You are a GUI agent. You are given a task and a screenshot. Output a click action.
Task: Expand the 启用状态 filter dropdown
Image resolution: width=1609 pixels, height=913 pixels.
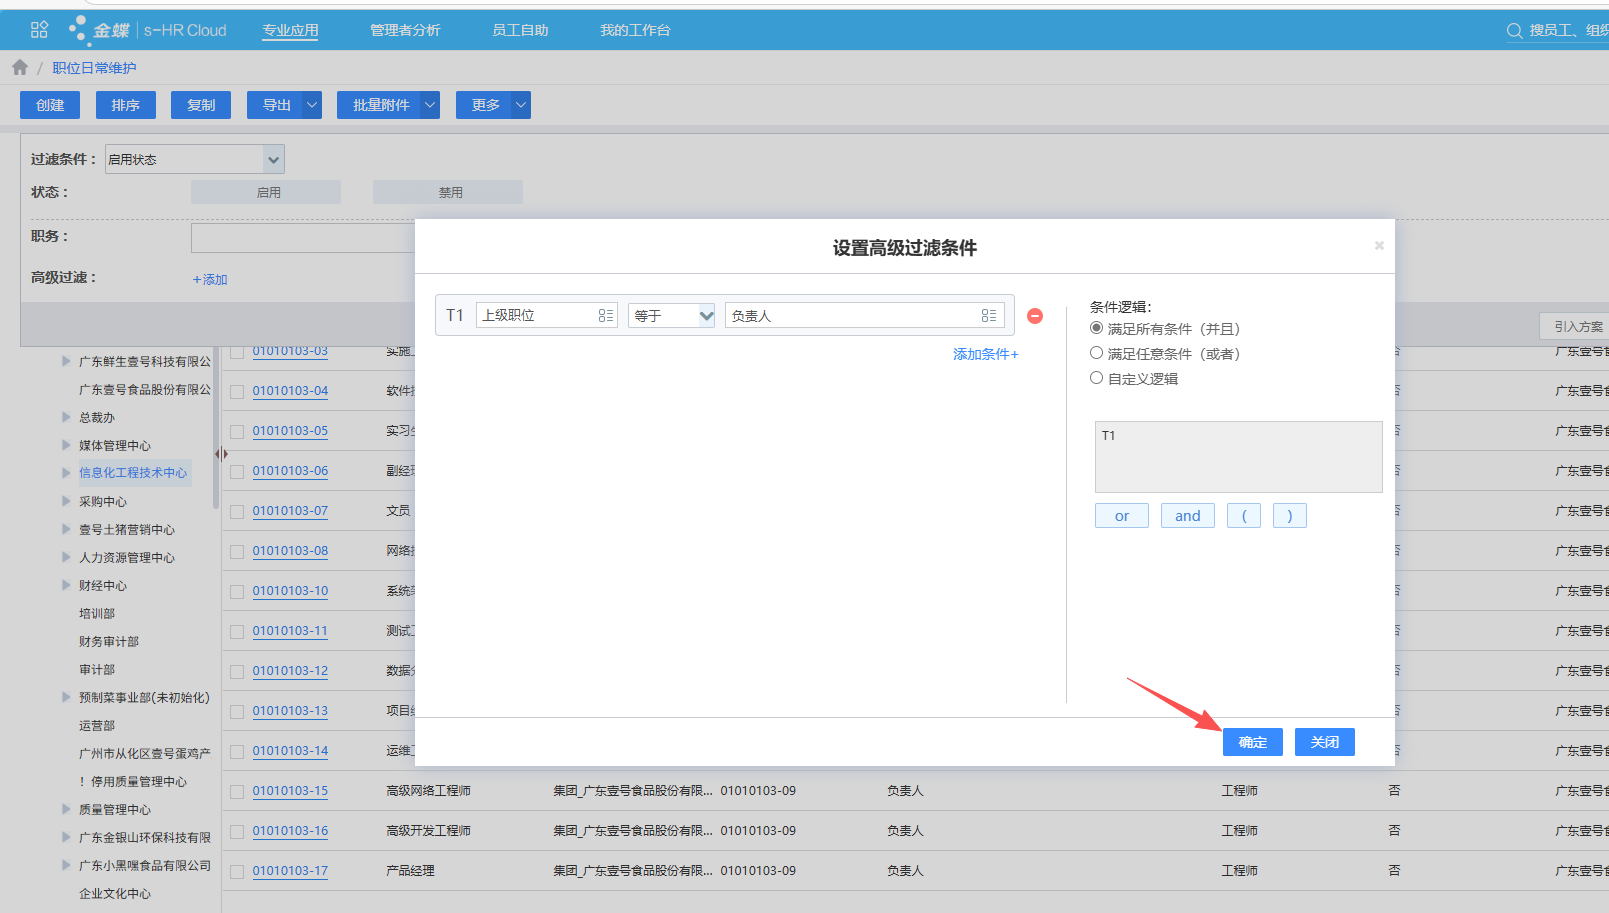273,159
